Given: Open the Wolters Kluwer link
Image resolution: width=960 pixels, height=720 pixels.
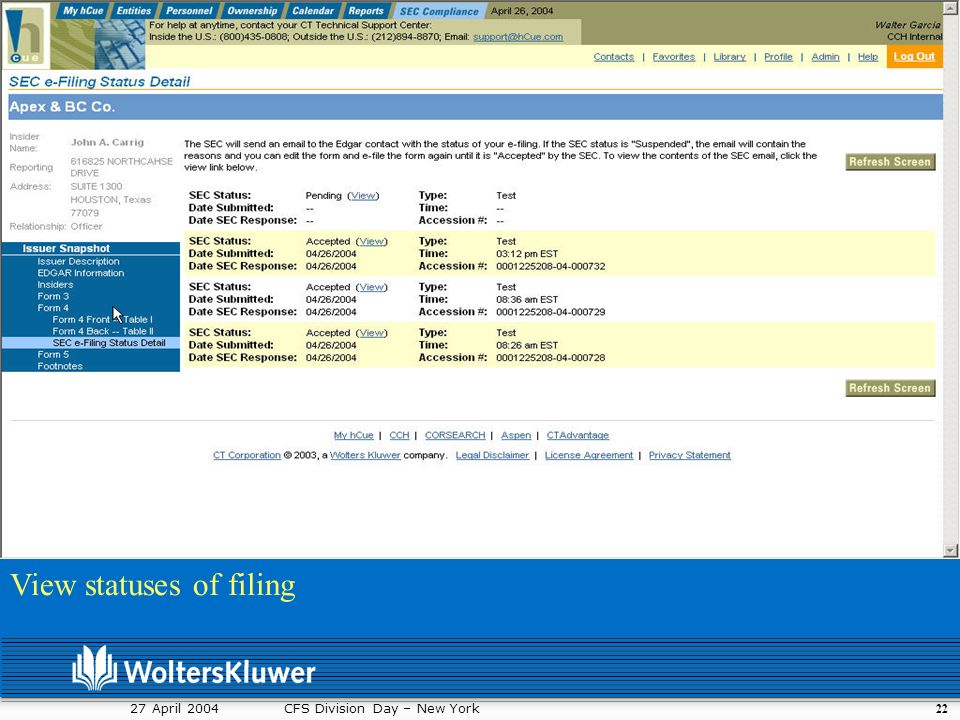Looking at the screenshot, I should 365,456.
